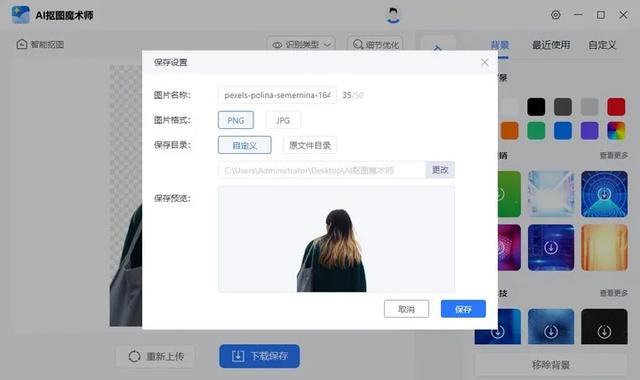Select JPG image format
The image size is (640, 380).
[283, 120]
